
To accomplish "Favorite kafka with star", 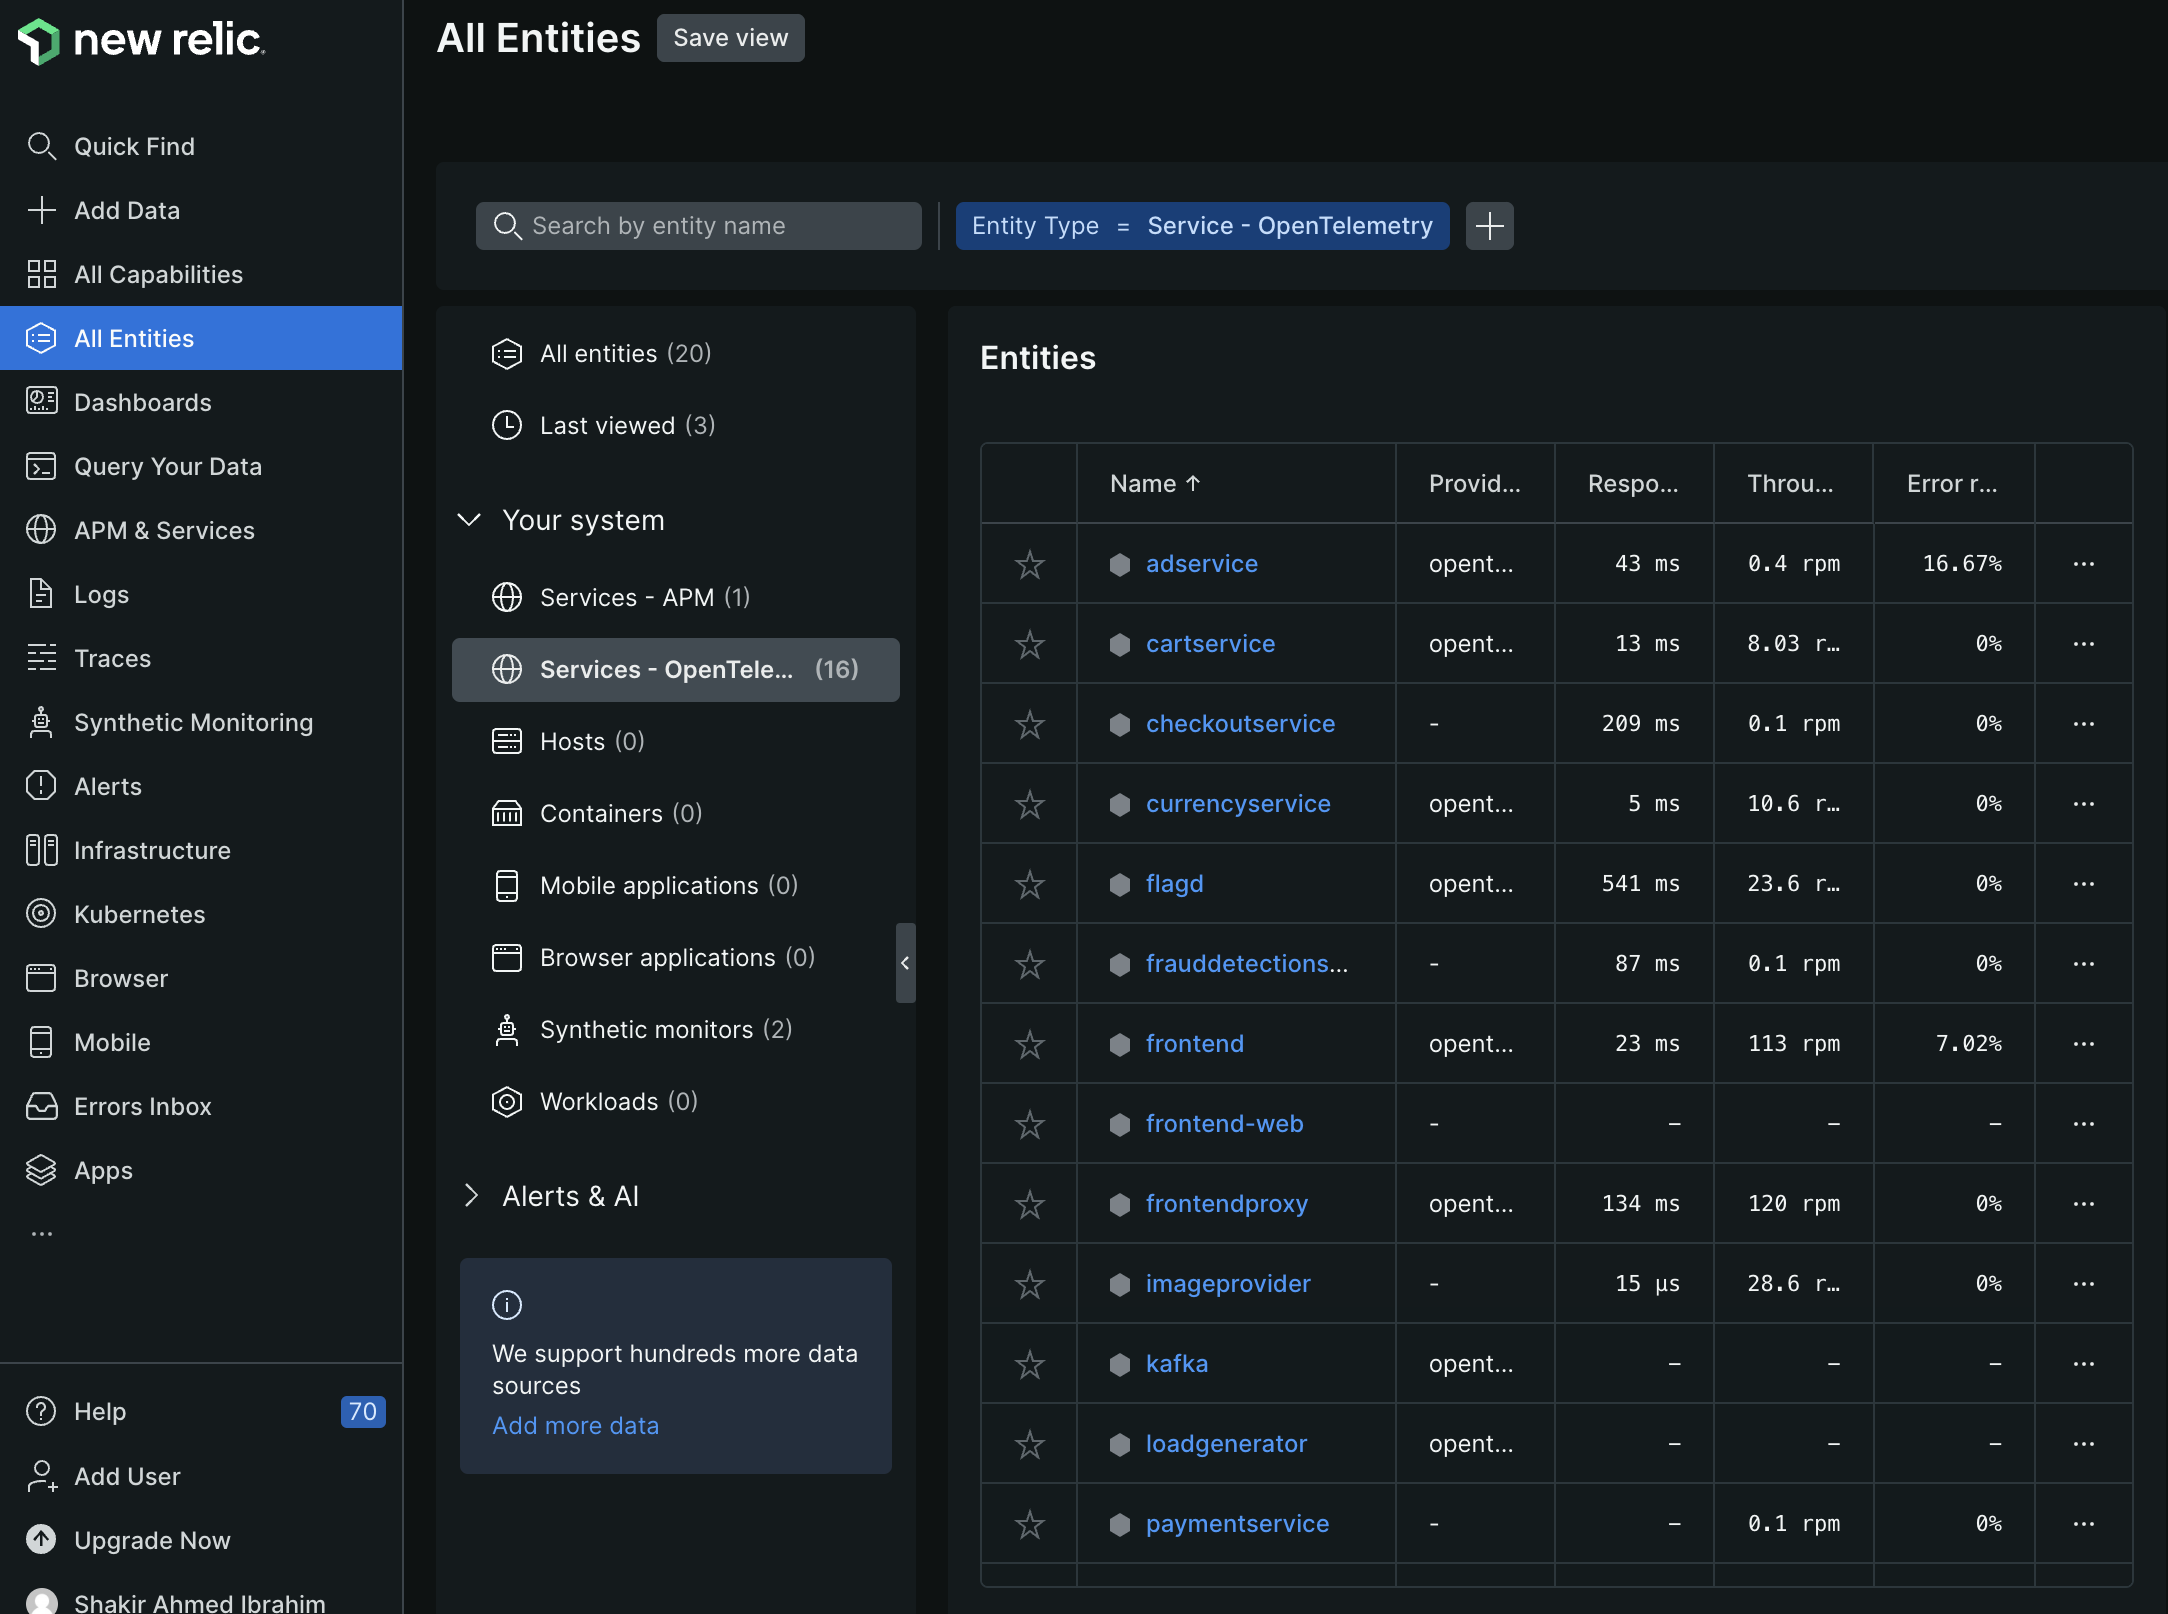I will 1030,1364.
